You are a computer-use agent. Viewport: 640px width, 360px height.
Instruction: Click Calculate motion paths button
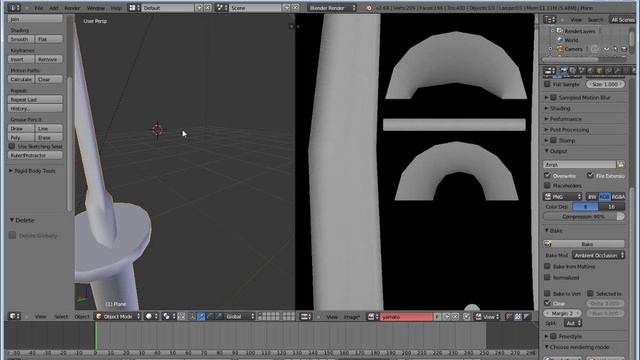(21, 79)
